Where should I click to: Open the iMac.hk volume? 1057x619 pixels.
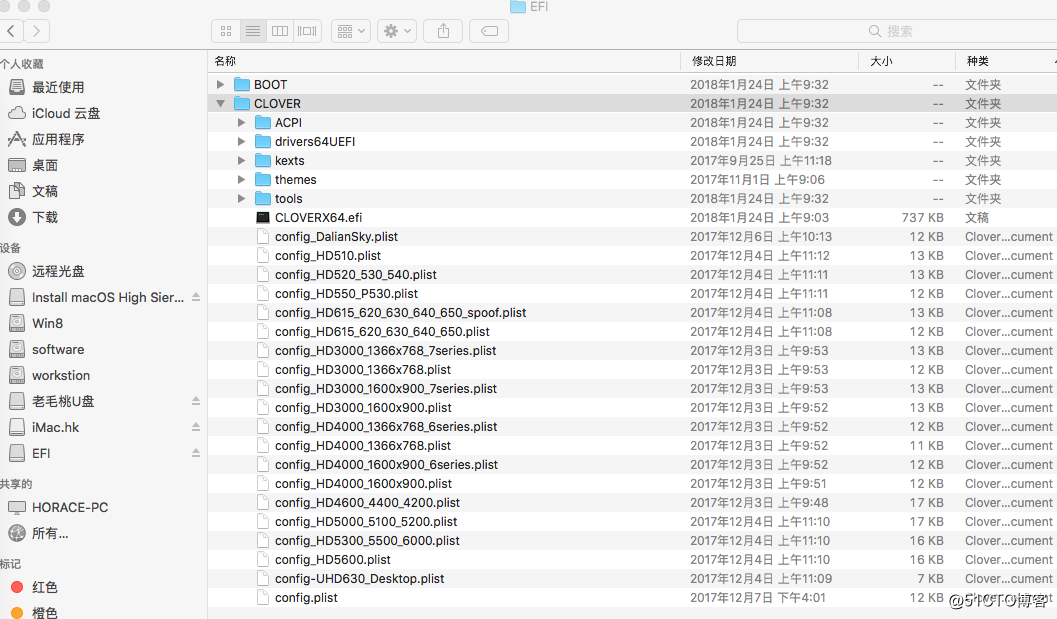(x=55, y=428)
